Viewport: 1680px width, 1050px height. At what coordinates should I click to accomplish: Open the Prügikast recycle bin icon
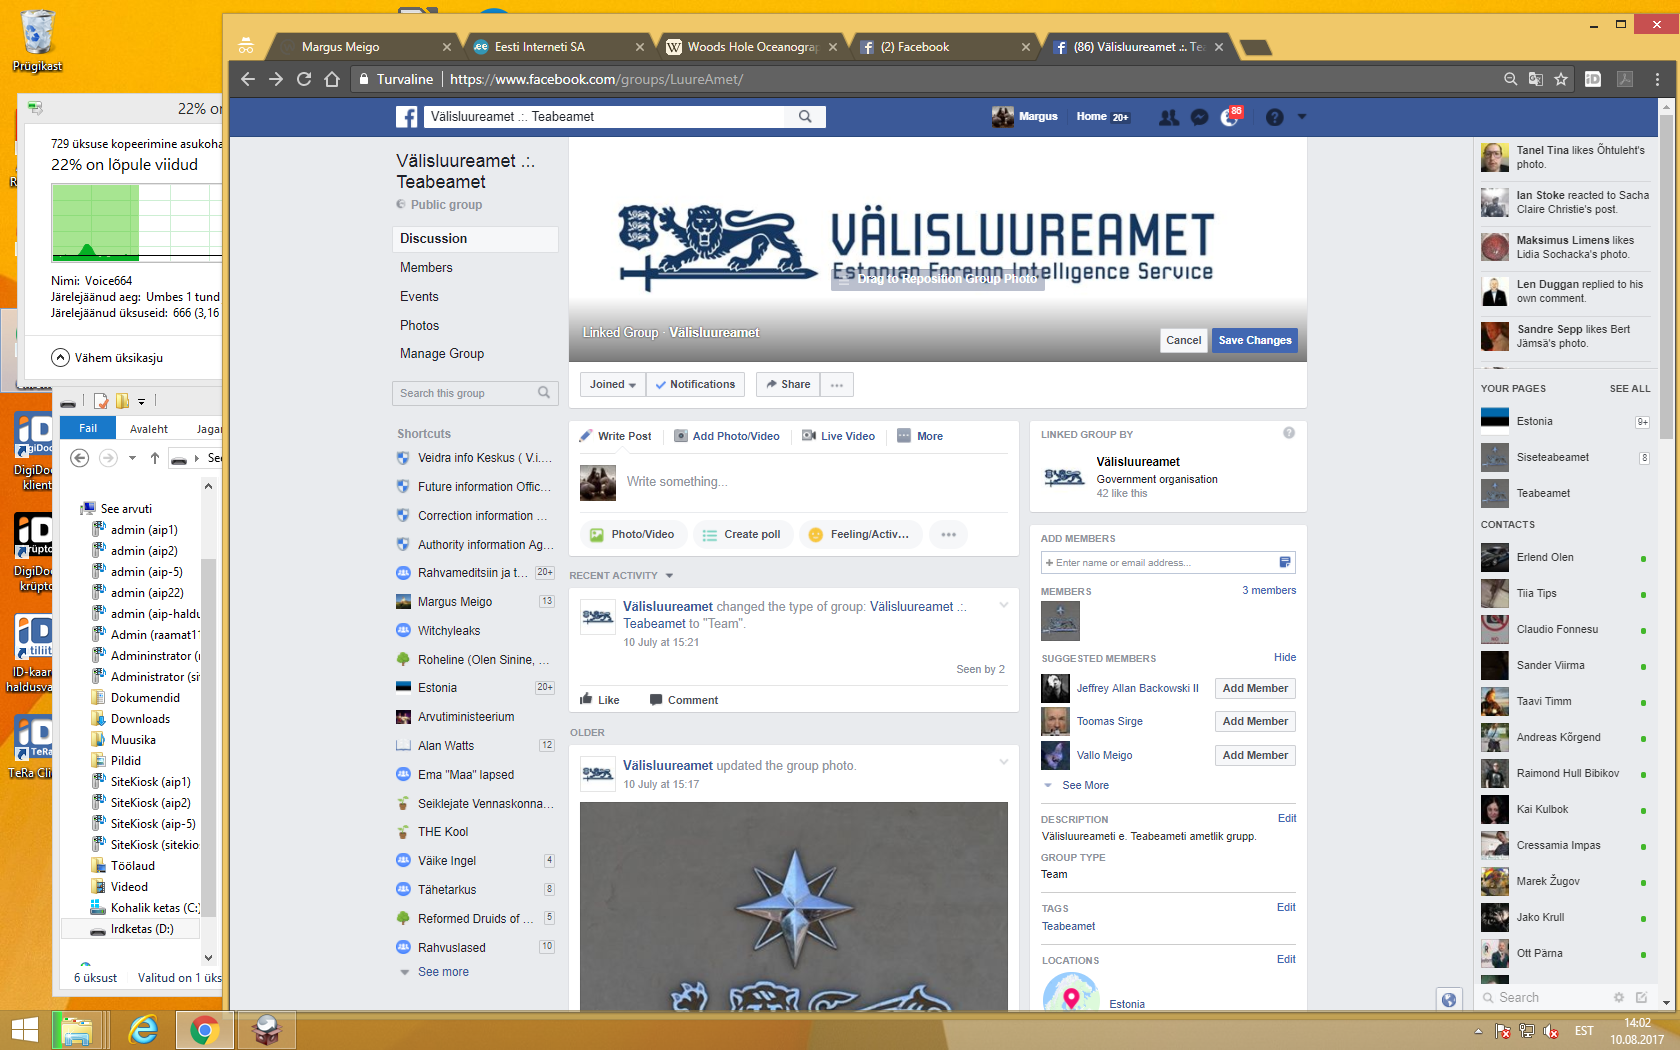(x=37, y=40)
